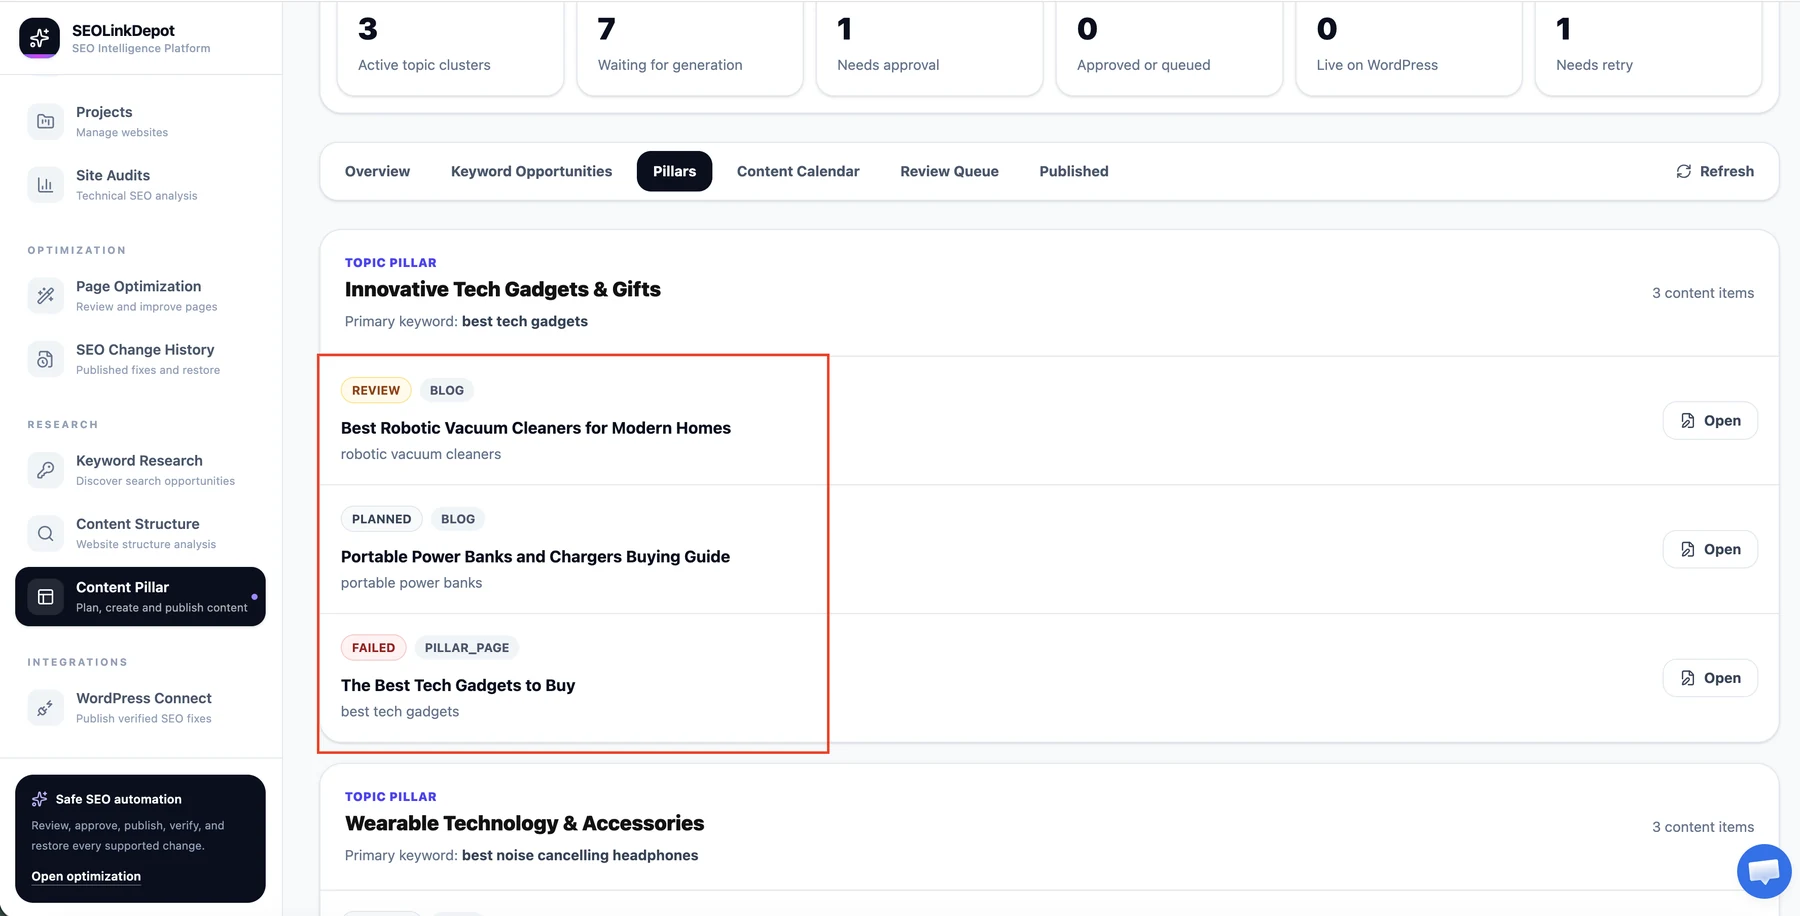Image resolution: width=1800 pixels, height=916 pixels.
Task: Click title Portable Power Banks and Chargers Buying Guide
Action: 535,557
